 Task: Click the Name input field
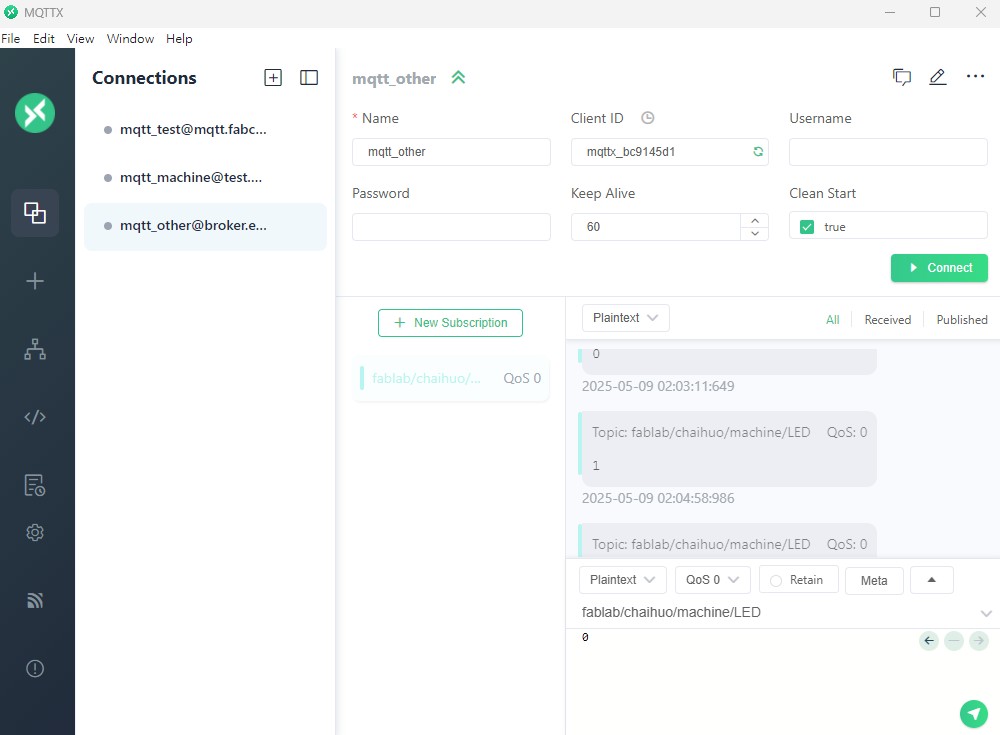(451, 152)
